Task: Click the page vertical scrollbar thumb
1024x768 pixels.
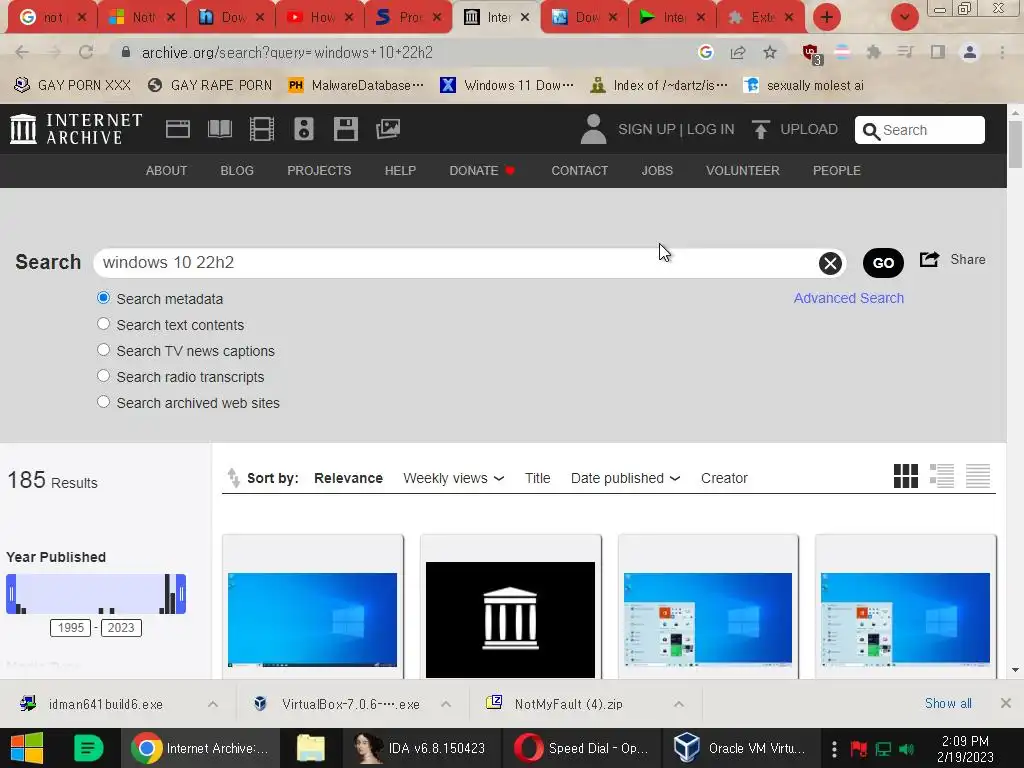Action: coord(1015,144)
